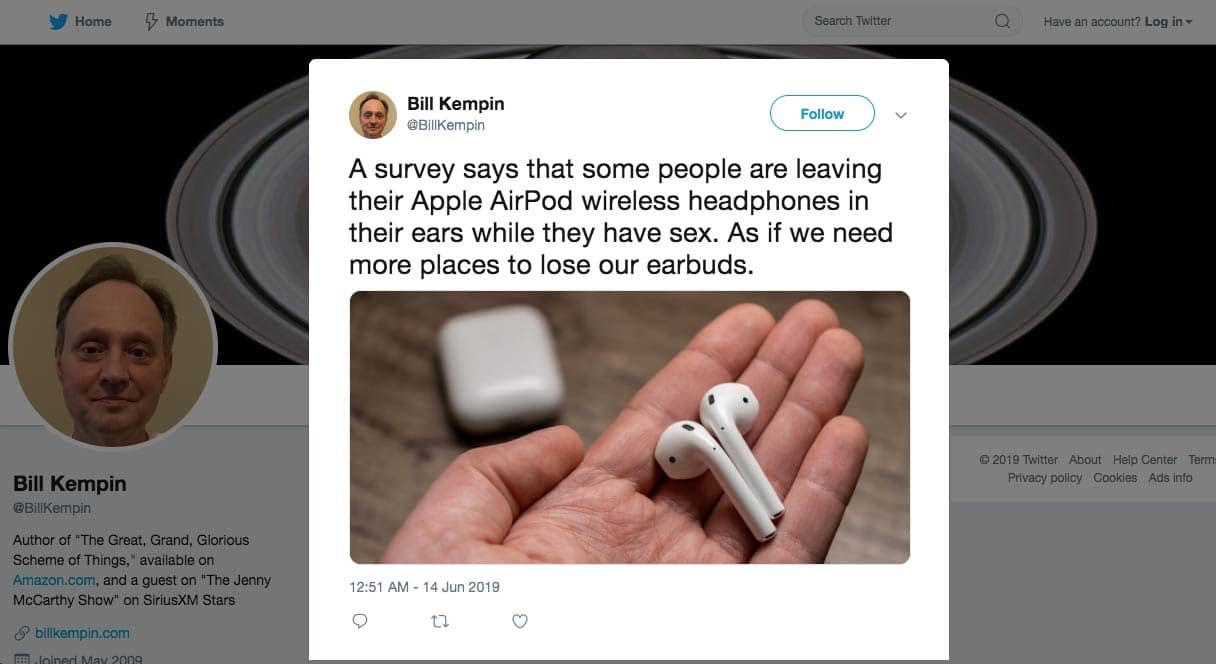Click the tweet timestamp 12:51 AM - 14 Jun 2019
The image size is (1216, 664).
[x=424, y=587]
